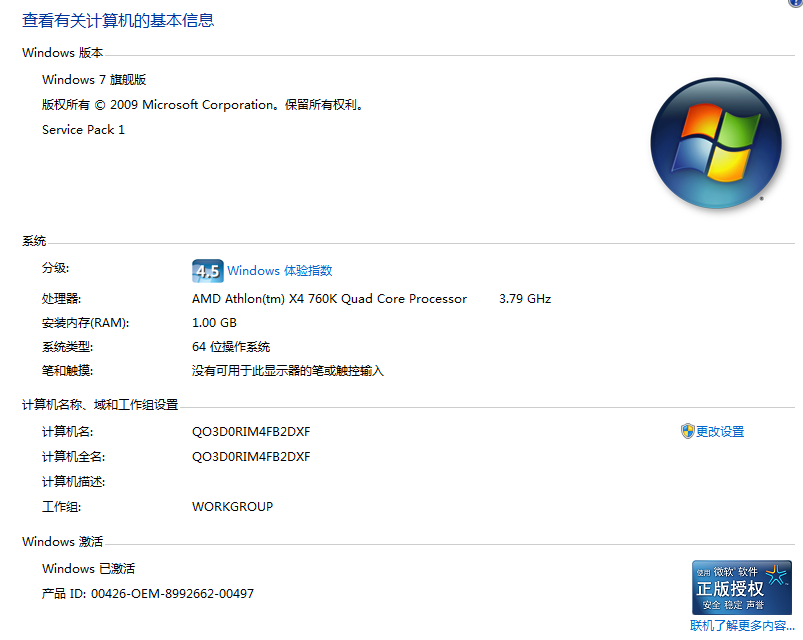Click the 1.00 GB RAM value

coord(213,322)
